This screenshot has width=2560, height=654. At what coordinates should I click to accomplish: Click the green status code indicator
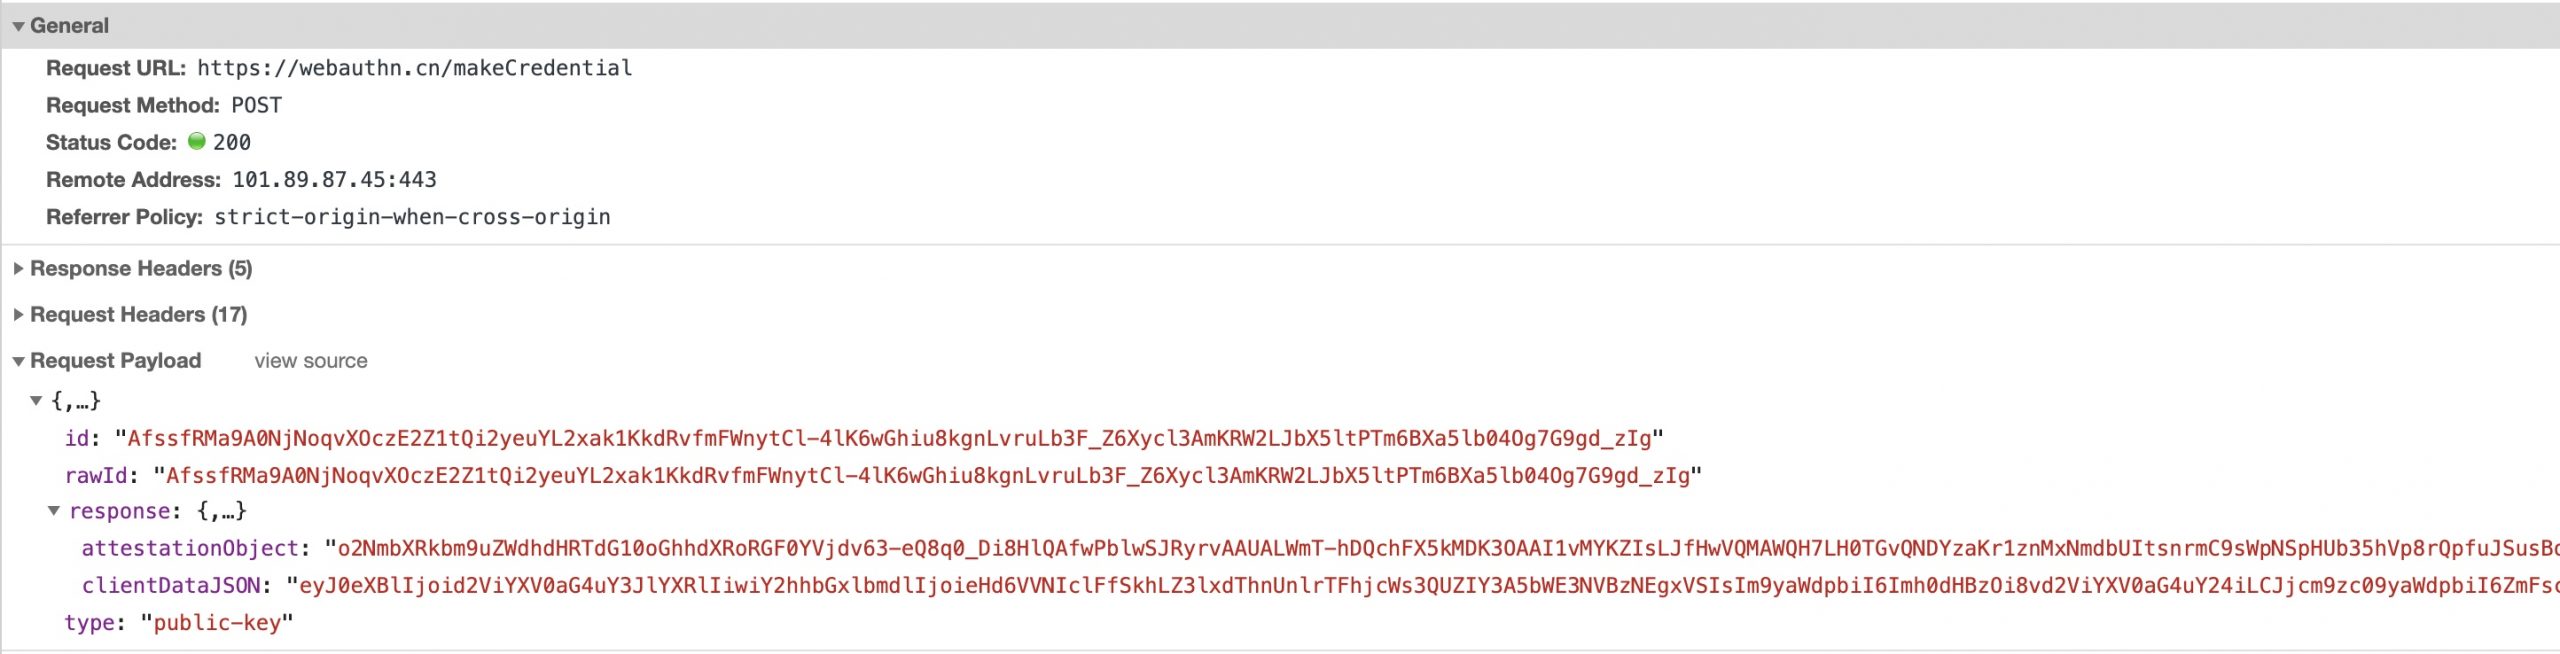tap(197, 141)
